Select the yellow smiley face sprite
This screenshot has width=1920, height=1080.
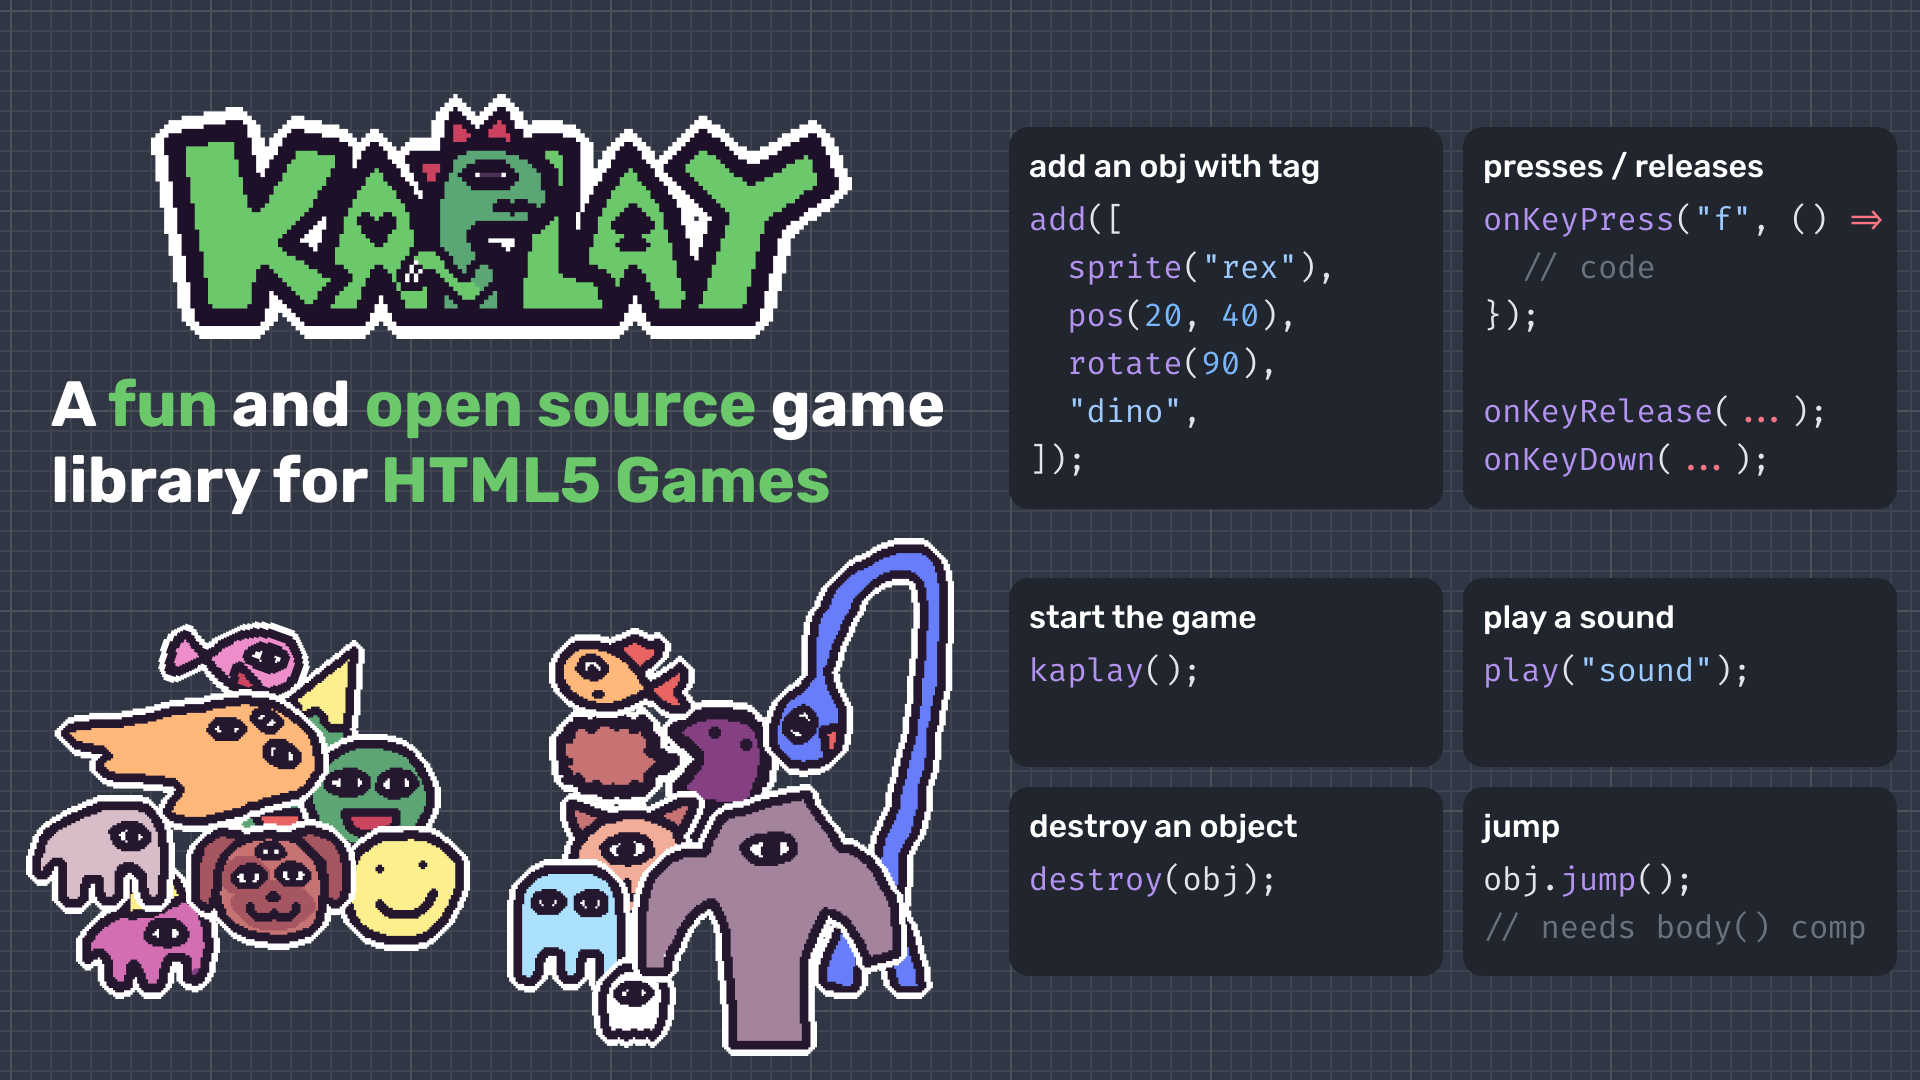(407, 888)
